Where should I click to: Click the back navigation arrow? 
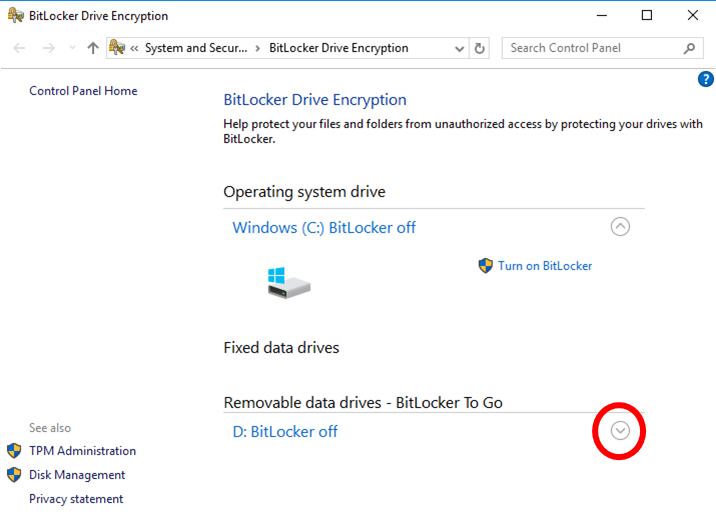click(20, 48)
